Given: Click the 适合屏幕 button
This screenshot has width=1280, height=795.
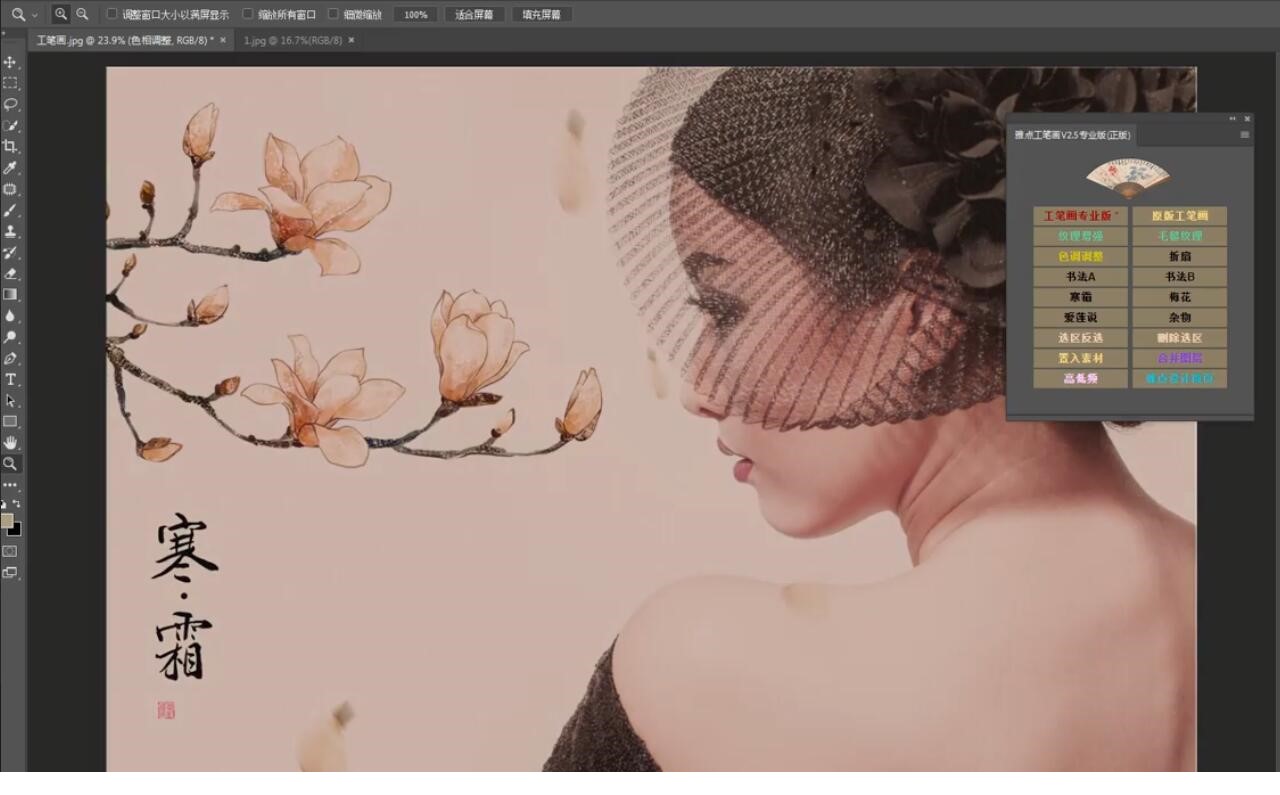Looking at the screenshot, I should (x=474, y=15).
